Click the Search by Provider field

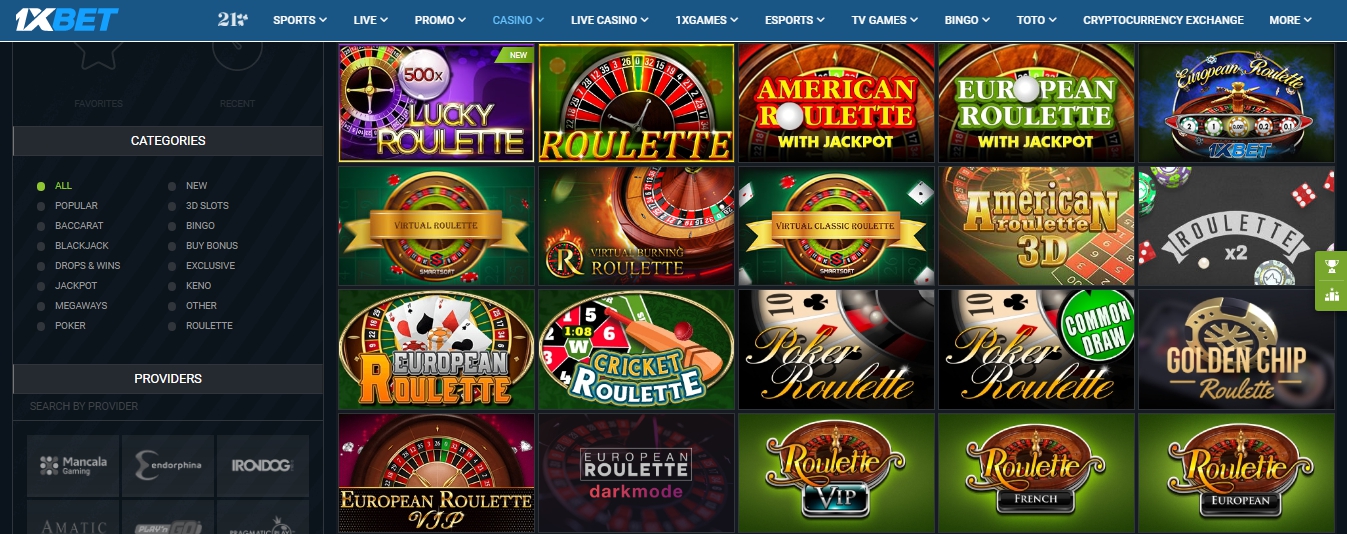click(x=168, y=406)
